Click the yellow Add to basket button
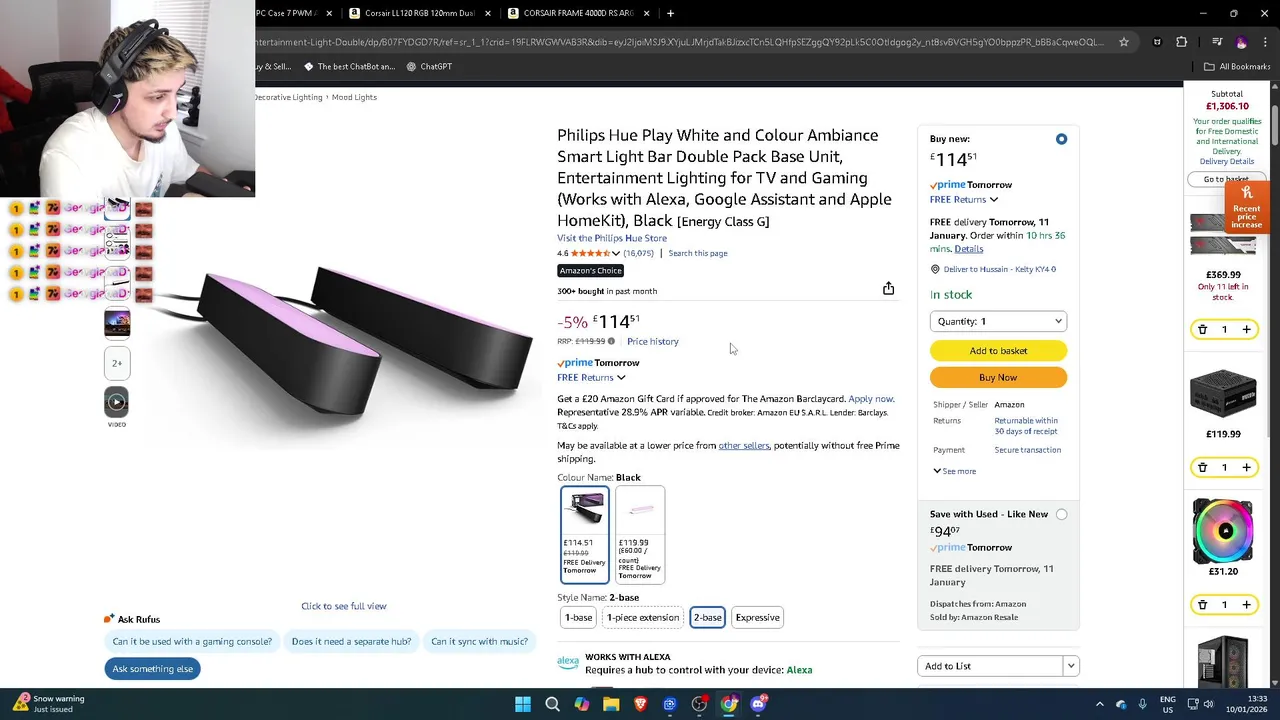 coord(998,351)
